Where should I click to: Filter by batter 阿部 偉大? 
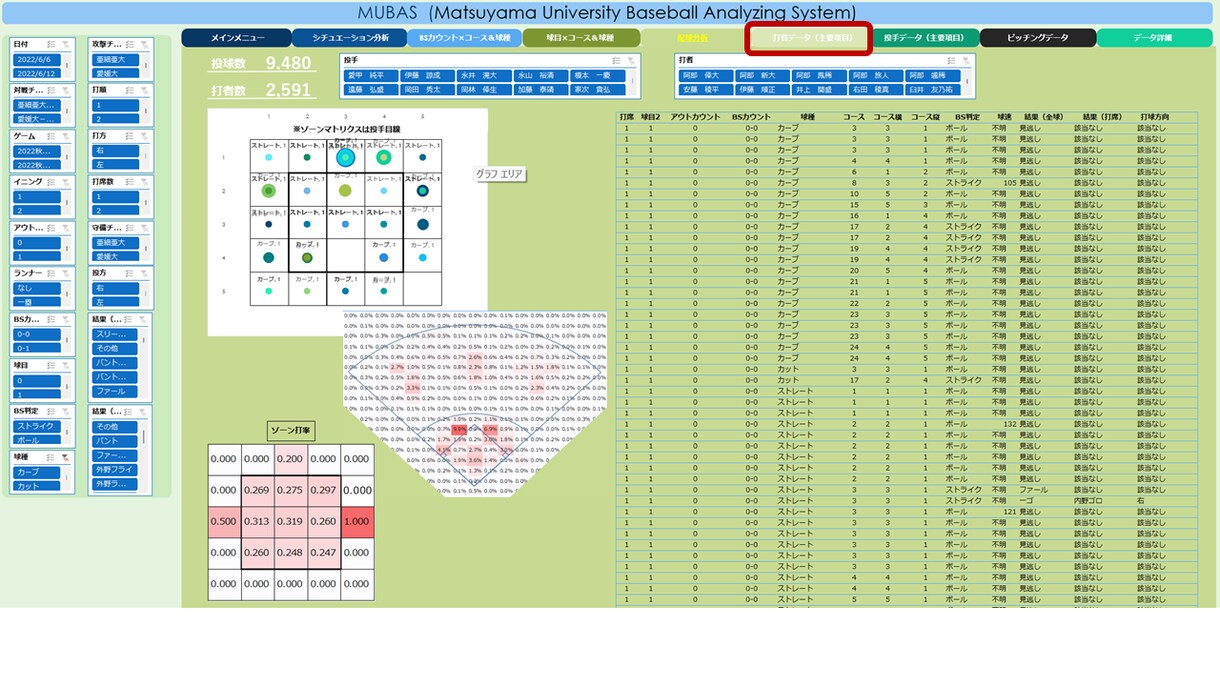point(705,75)
